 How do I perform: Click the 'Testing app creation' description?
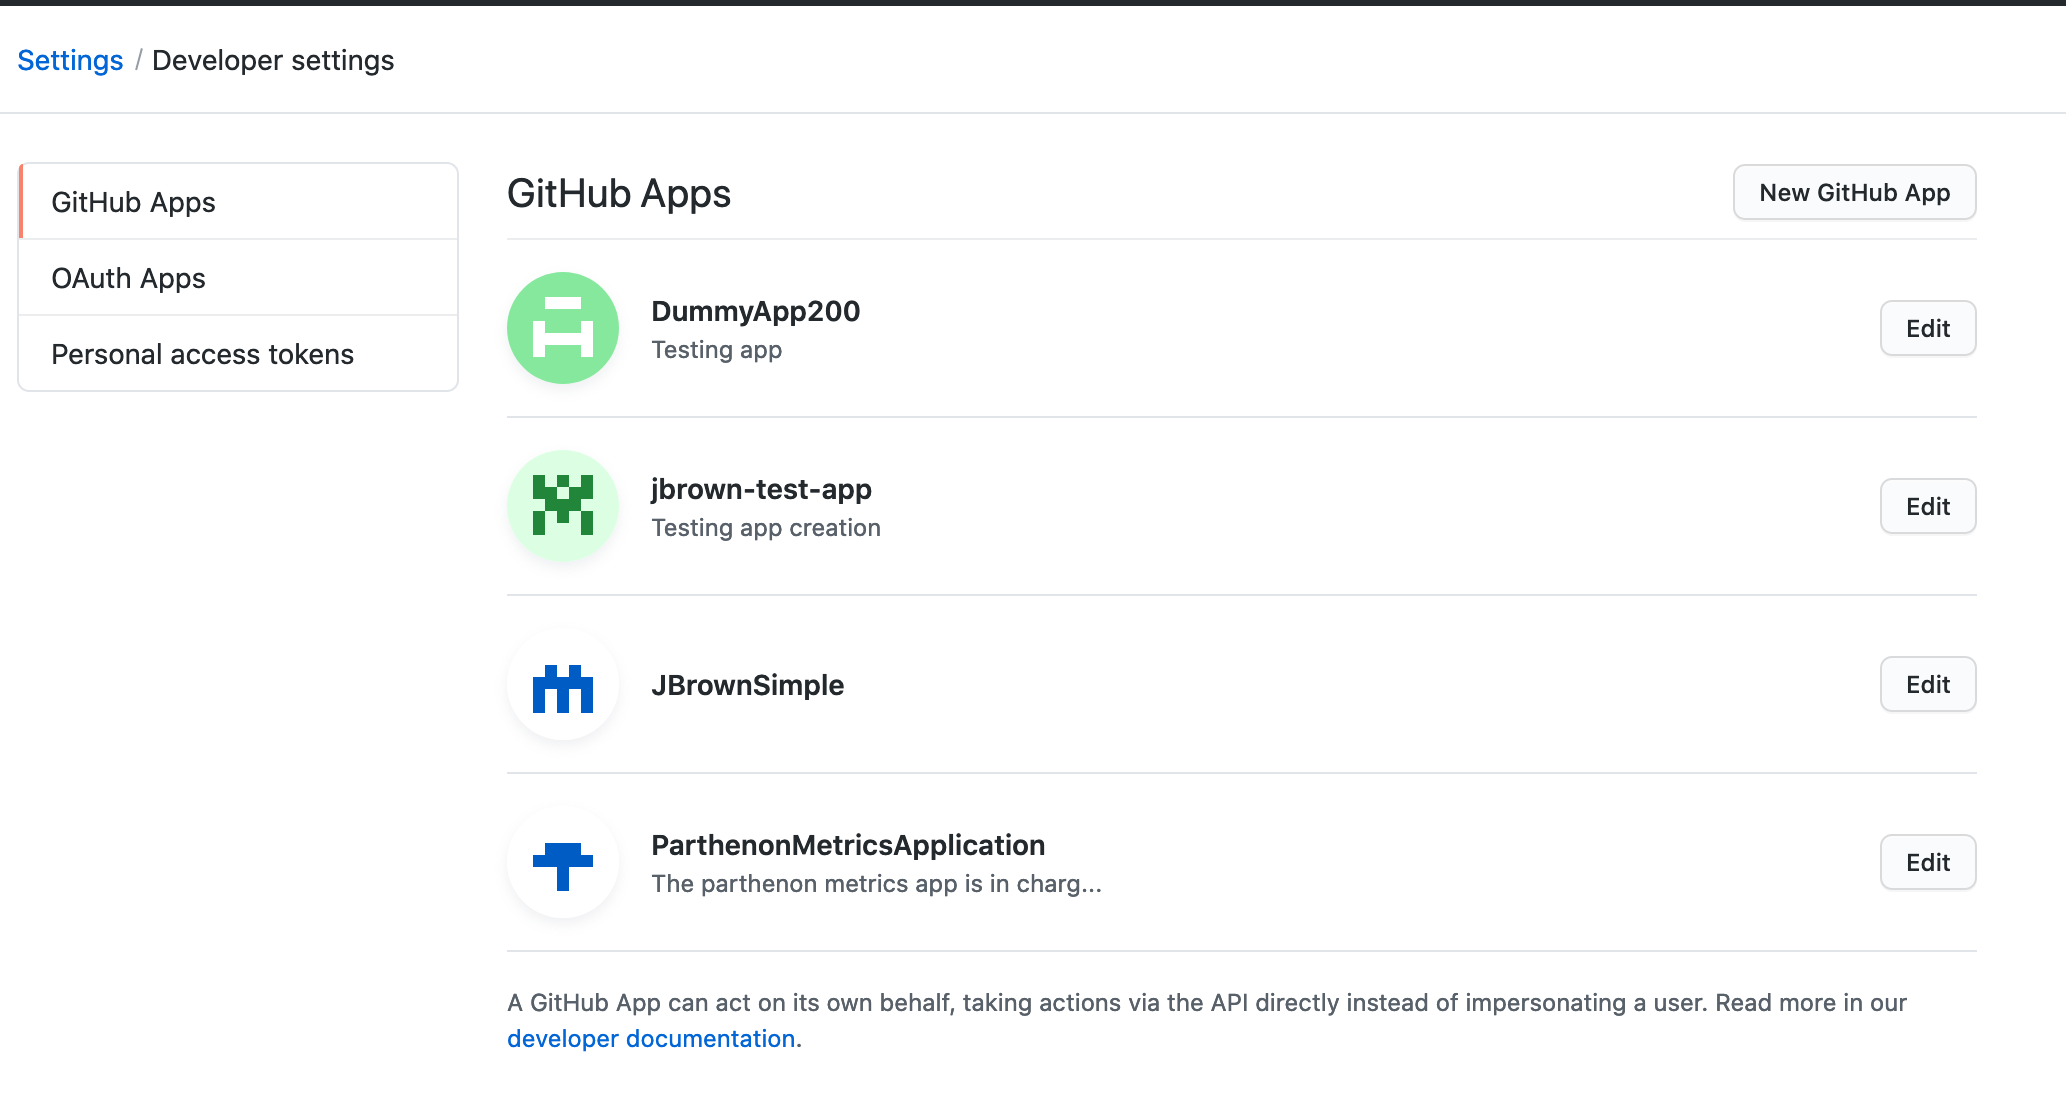point(766,528)
